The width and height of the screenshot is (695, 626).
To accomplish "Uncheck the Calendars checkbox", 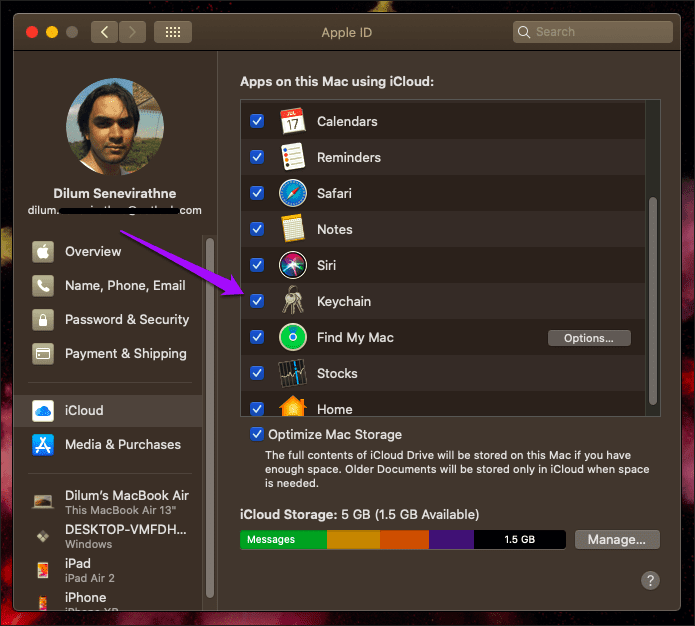I will (257, 121).
